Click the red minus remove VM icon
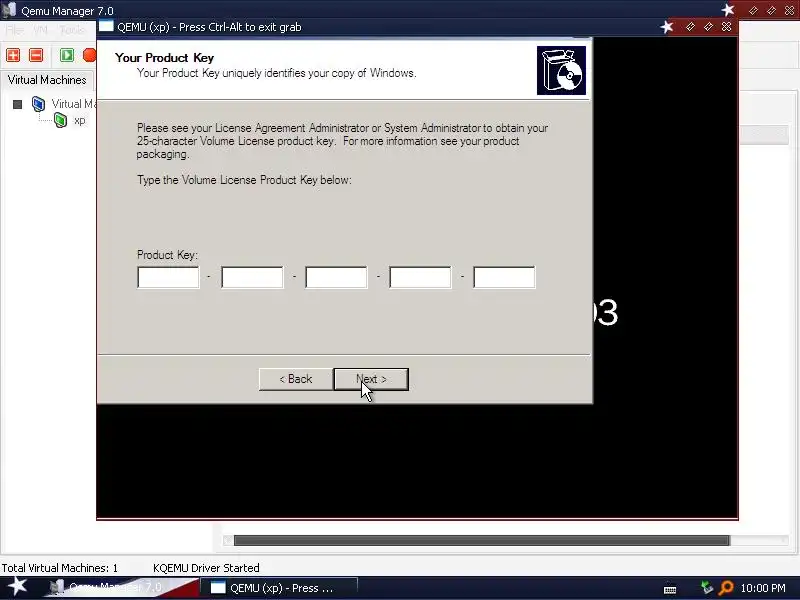Viewport: 800px width, 600px height. (x=36, y=55)
